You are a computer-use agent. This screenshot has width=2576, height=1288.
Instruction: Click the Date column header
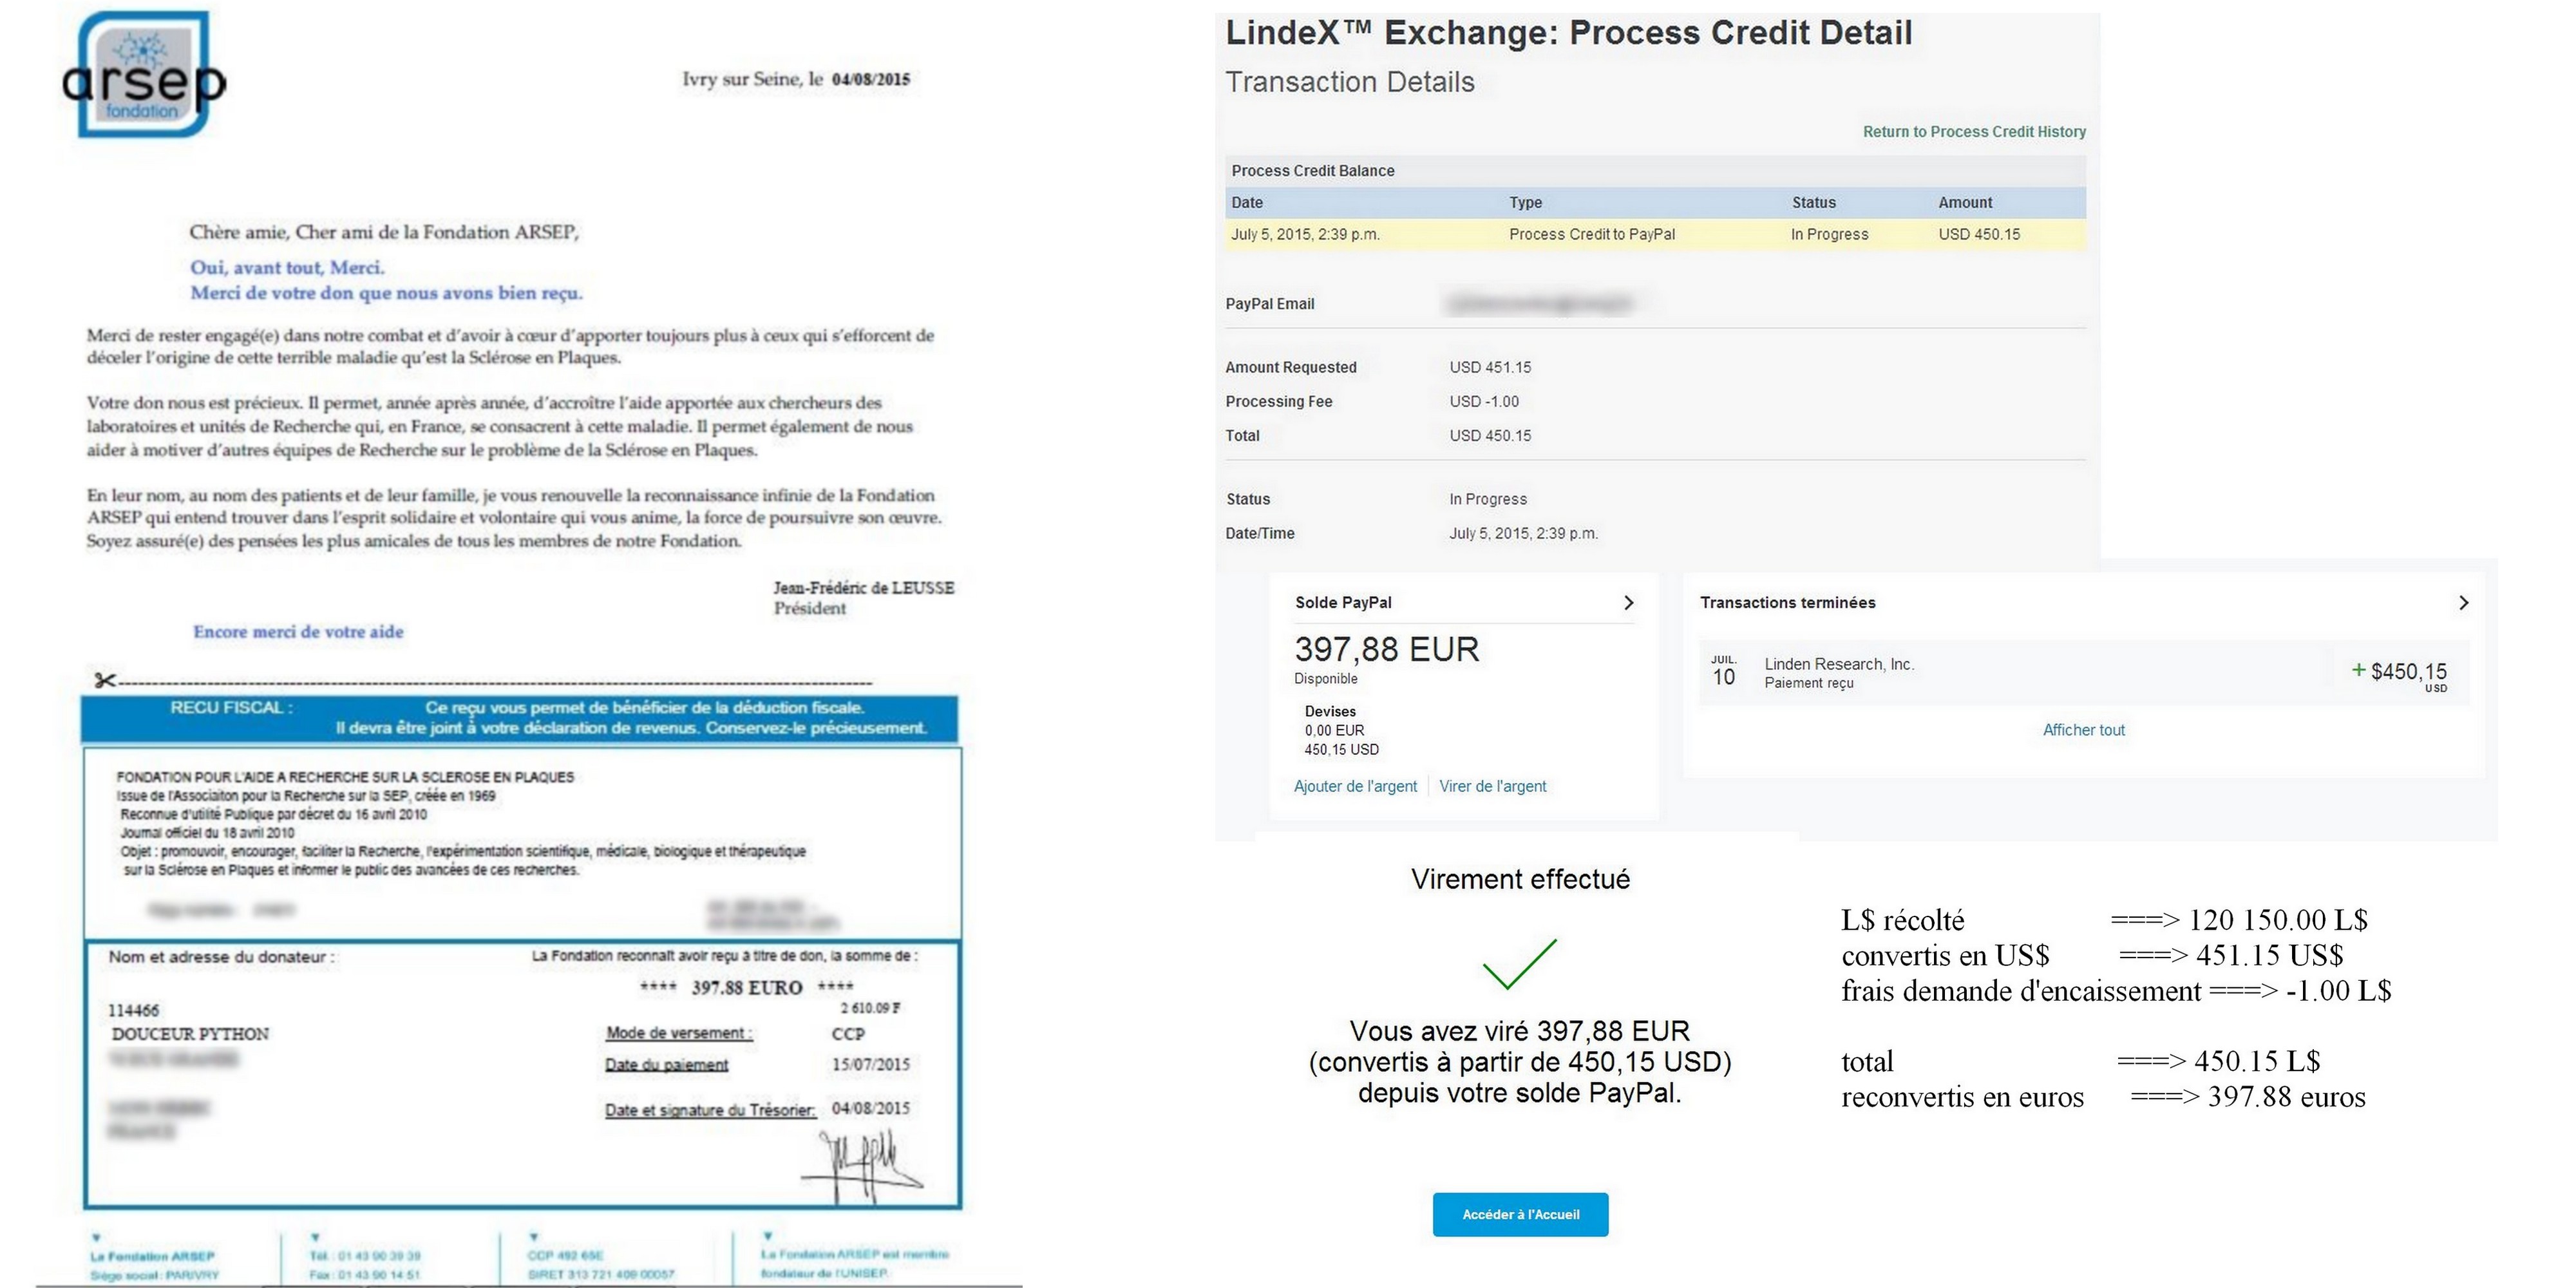pos(1247,203)
